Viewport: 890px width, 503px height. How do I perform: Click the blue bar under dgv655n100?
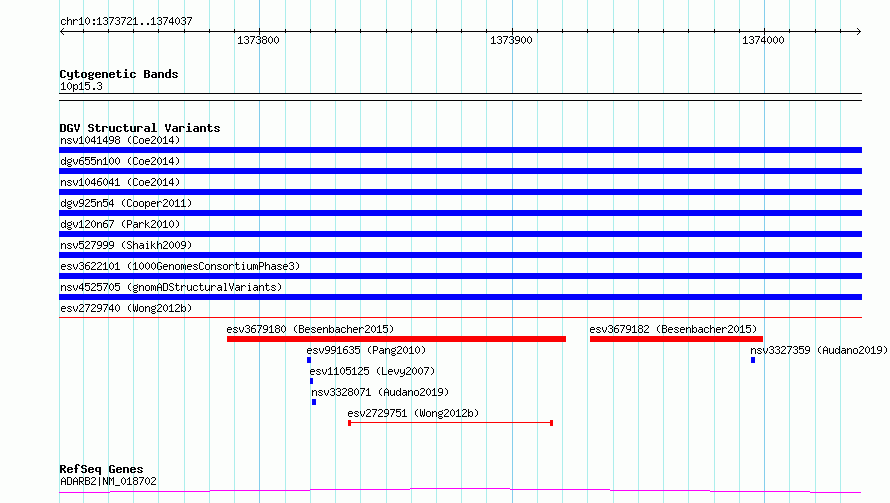[x=460, y=171]
